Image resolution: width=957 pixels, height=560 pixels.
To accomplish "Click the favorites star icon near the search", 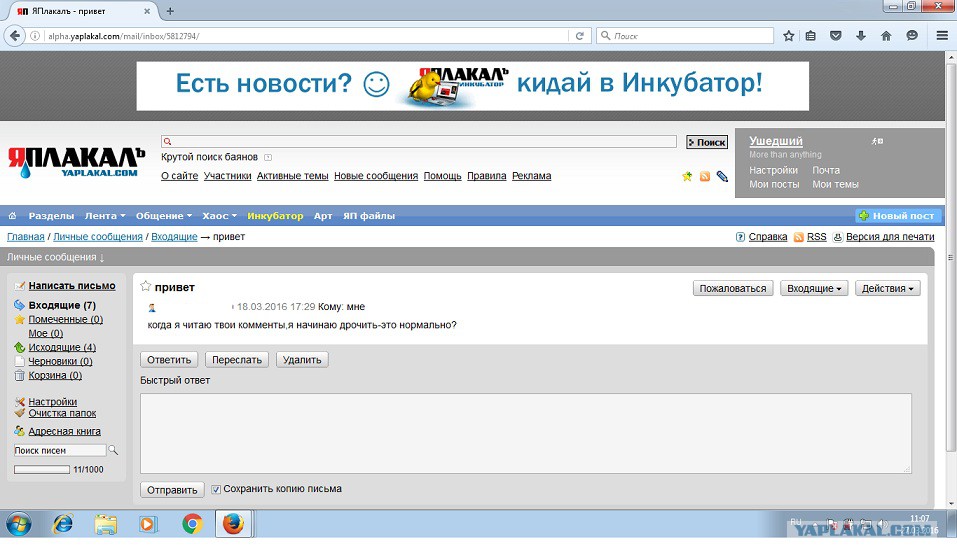I will click(x=687, y=176).
